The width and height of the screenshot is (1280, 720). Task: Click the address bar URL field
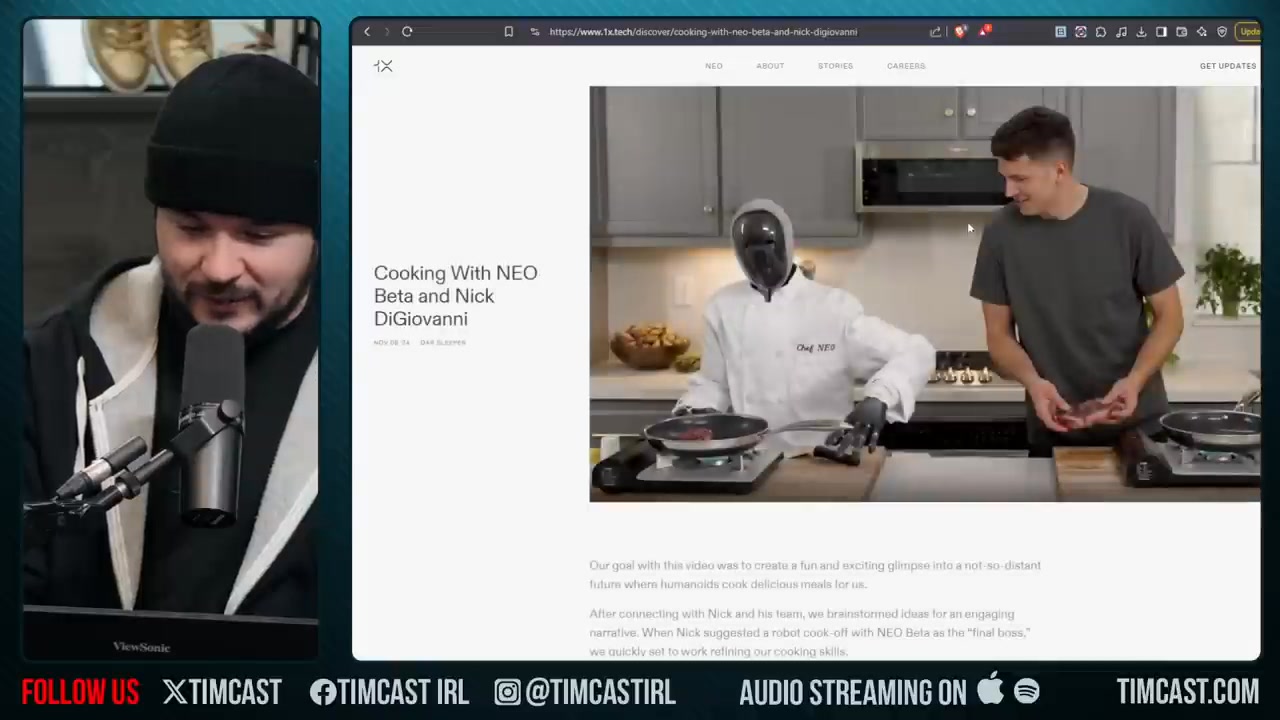click(703, 32)
